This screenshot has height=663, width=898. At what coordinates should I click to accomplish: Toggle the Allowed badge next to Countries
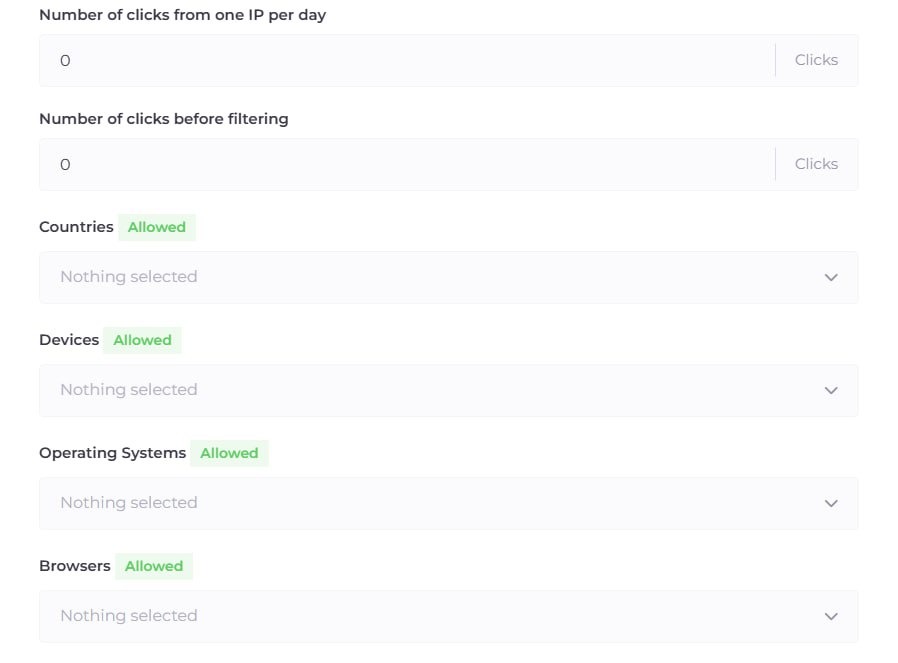(x=157, y=227)
